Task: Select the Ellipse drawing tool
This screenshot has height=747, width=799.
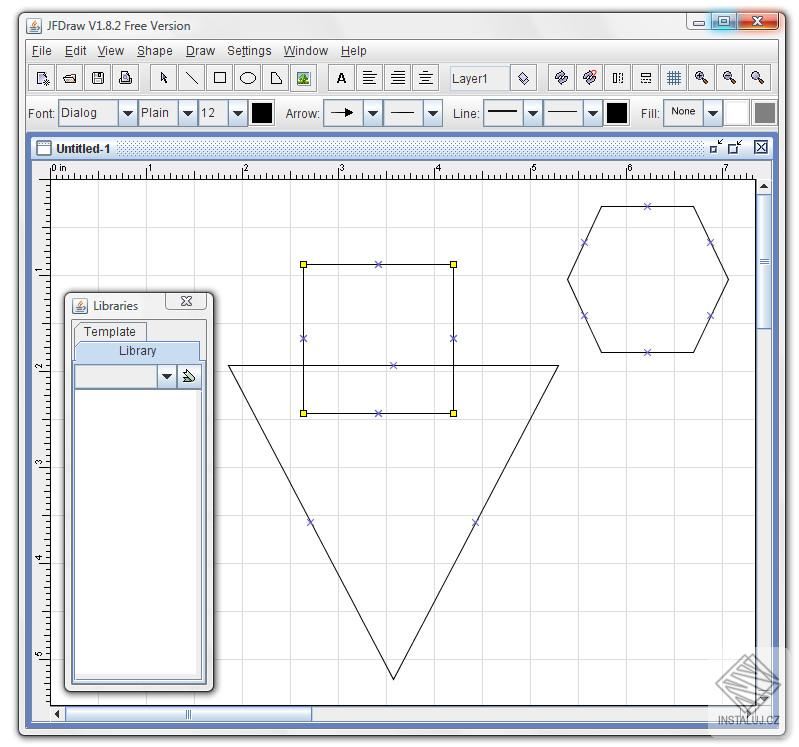Action: click(248, 78)
